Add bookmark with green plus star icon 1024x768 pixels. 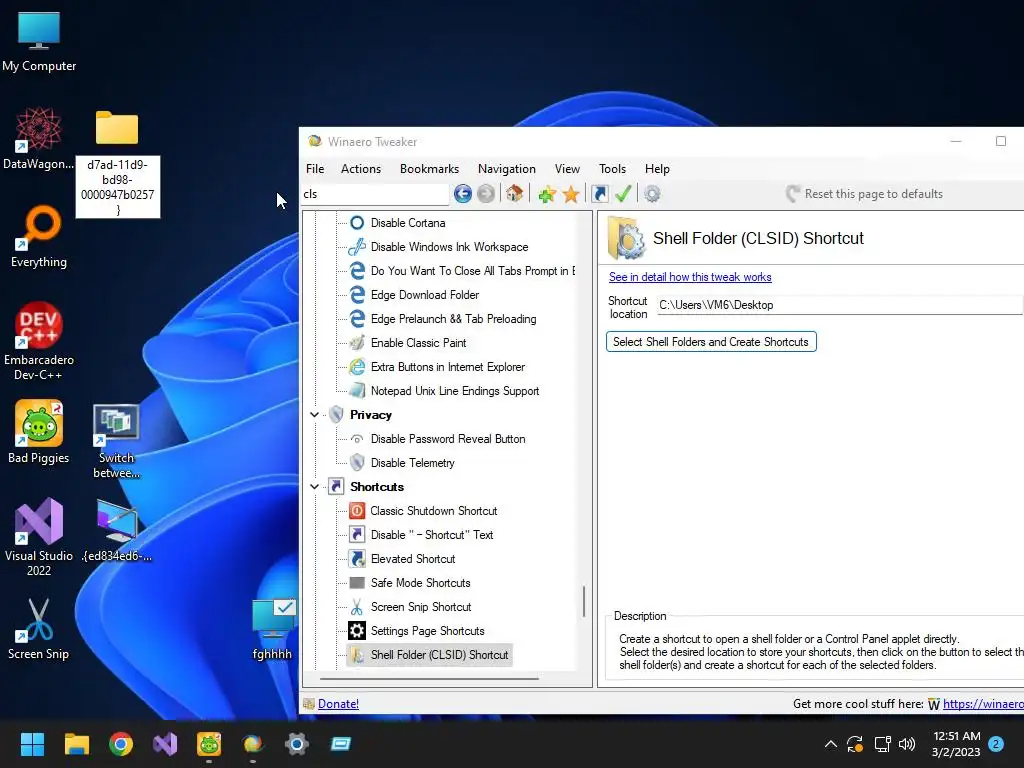point(547,193)
